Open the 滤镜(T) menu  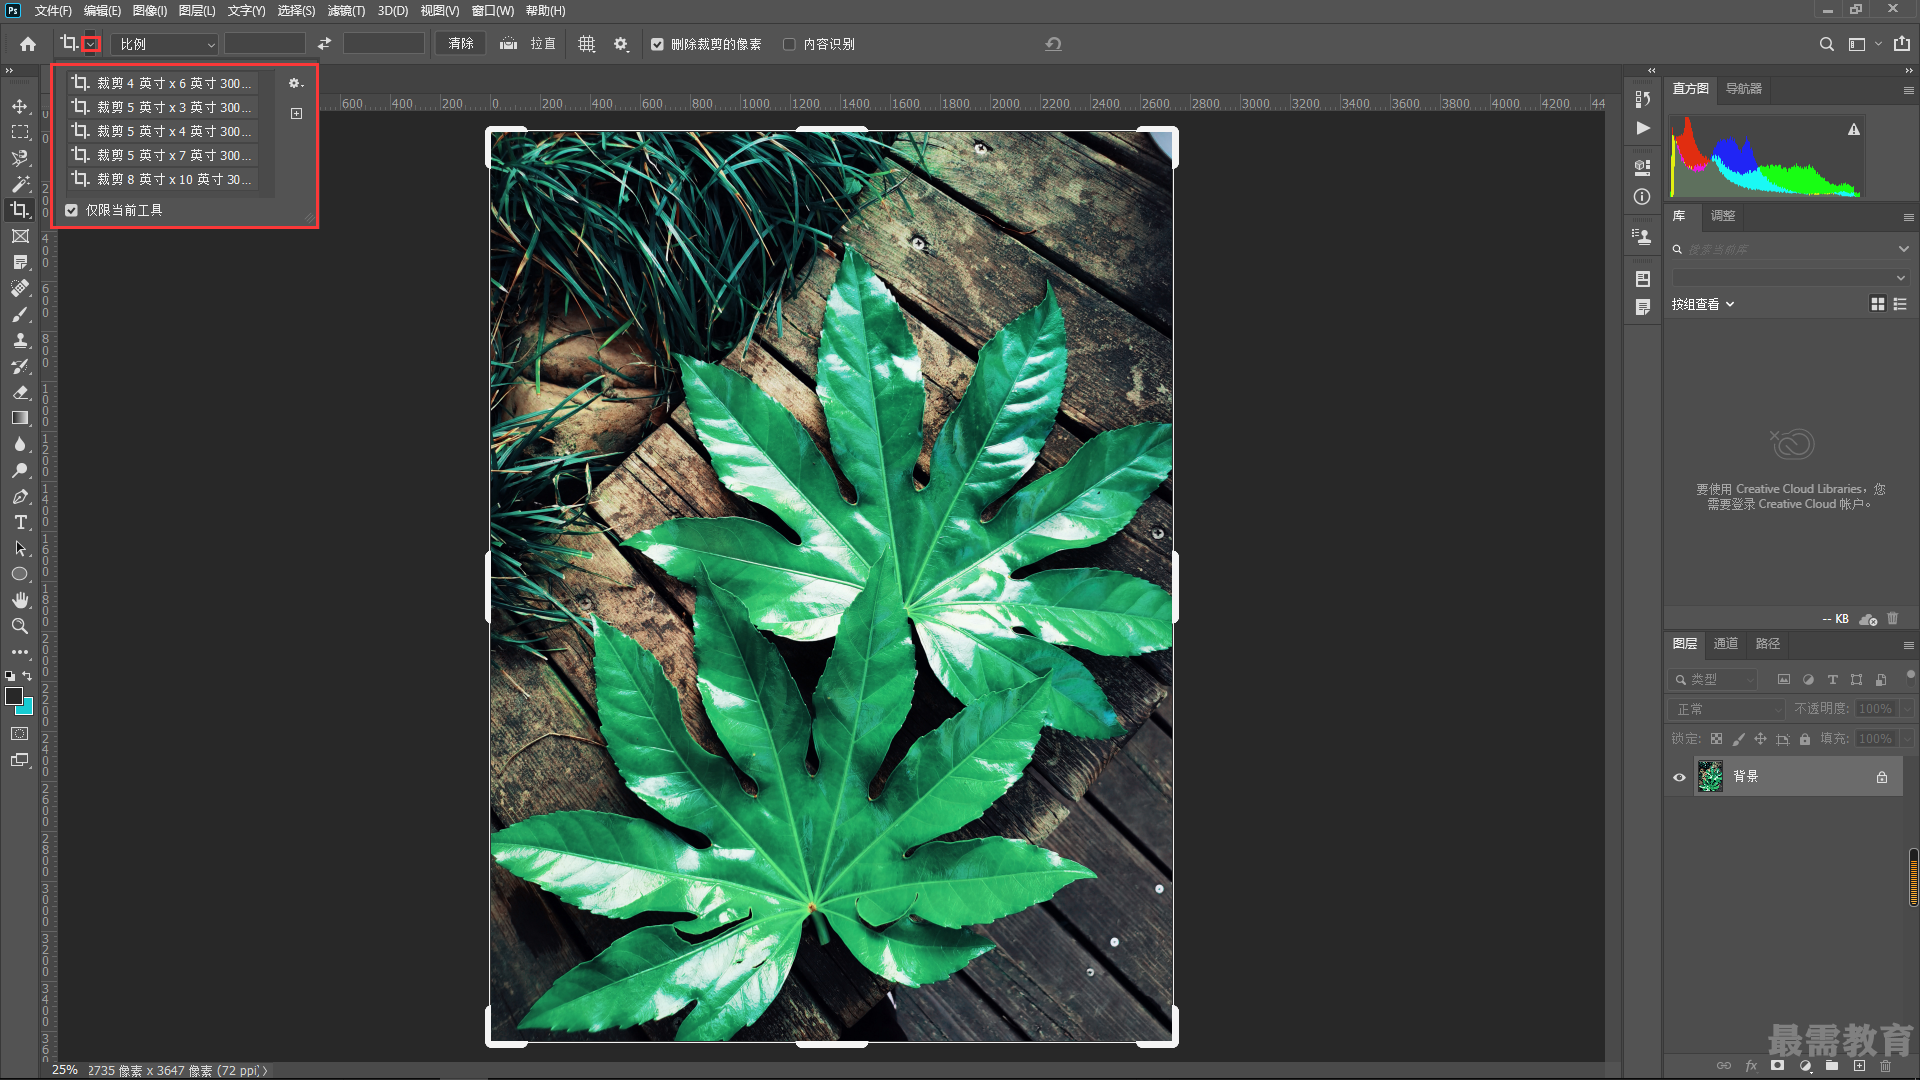(346, 11)
